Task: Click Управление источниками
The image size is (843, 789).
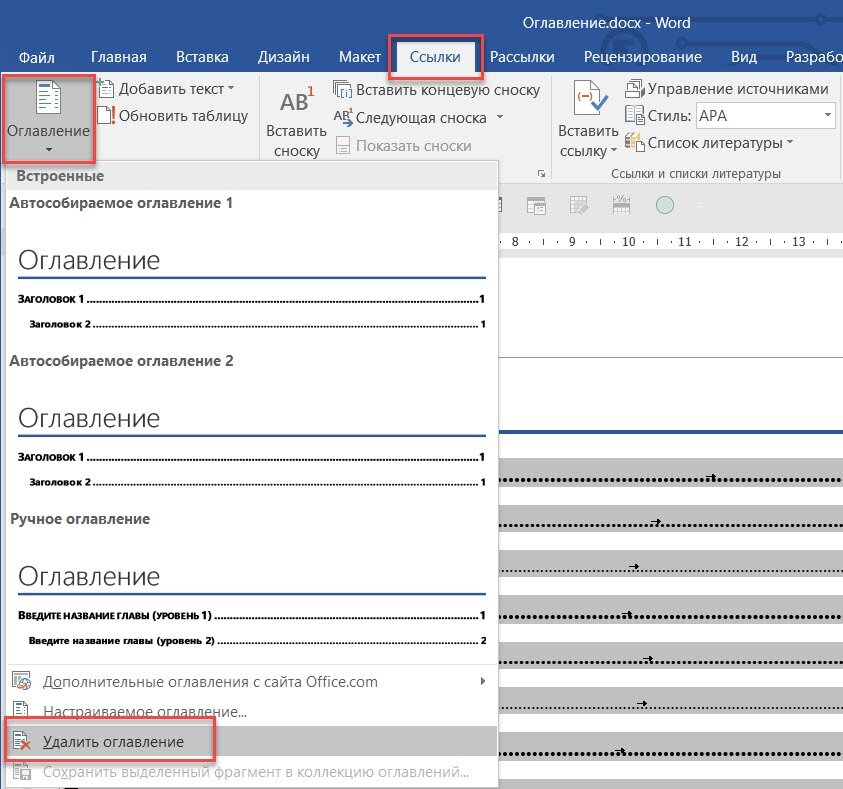Action: (726, 89)
